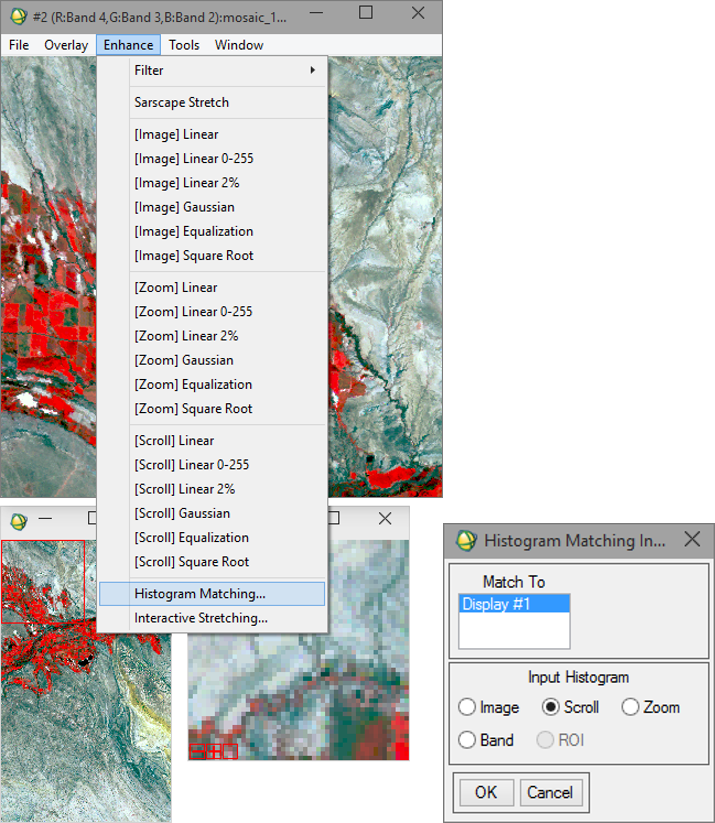
Task: Close the Enhance menu
Action: click(129, 45)
